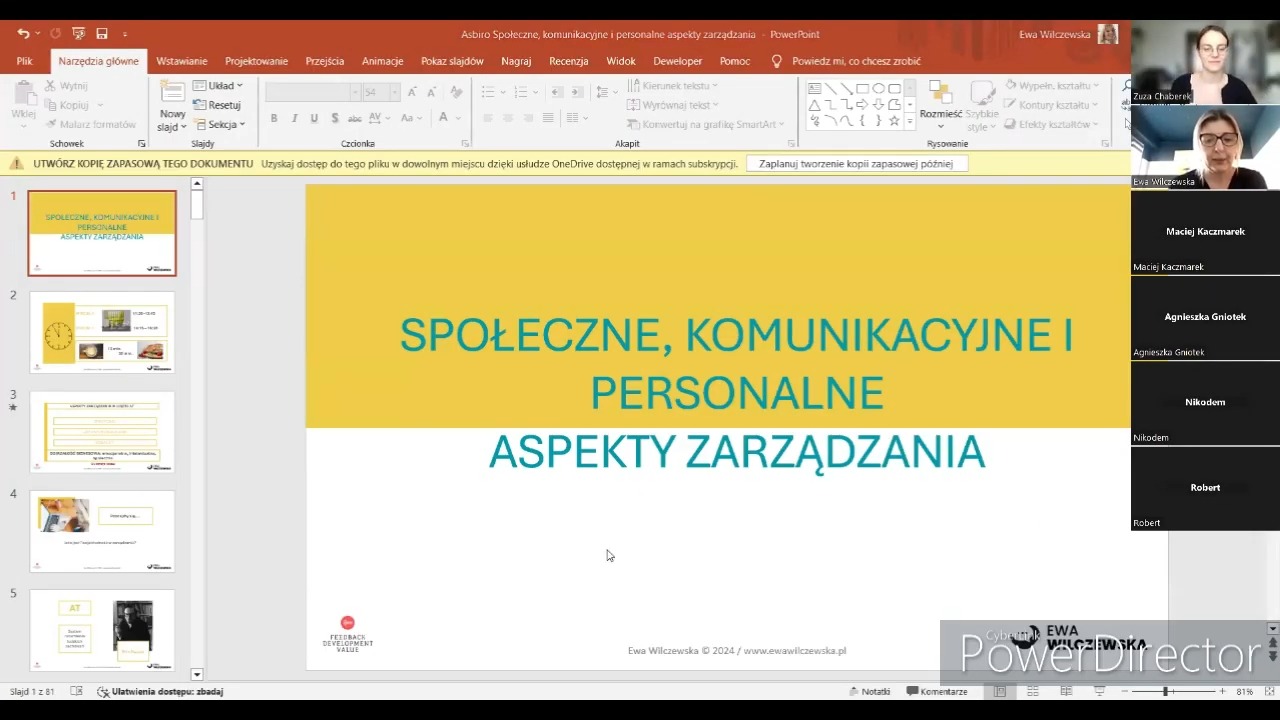
Task: Increase font size icon
Action: click(x=412, y=92)
